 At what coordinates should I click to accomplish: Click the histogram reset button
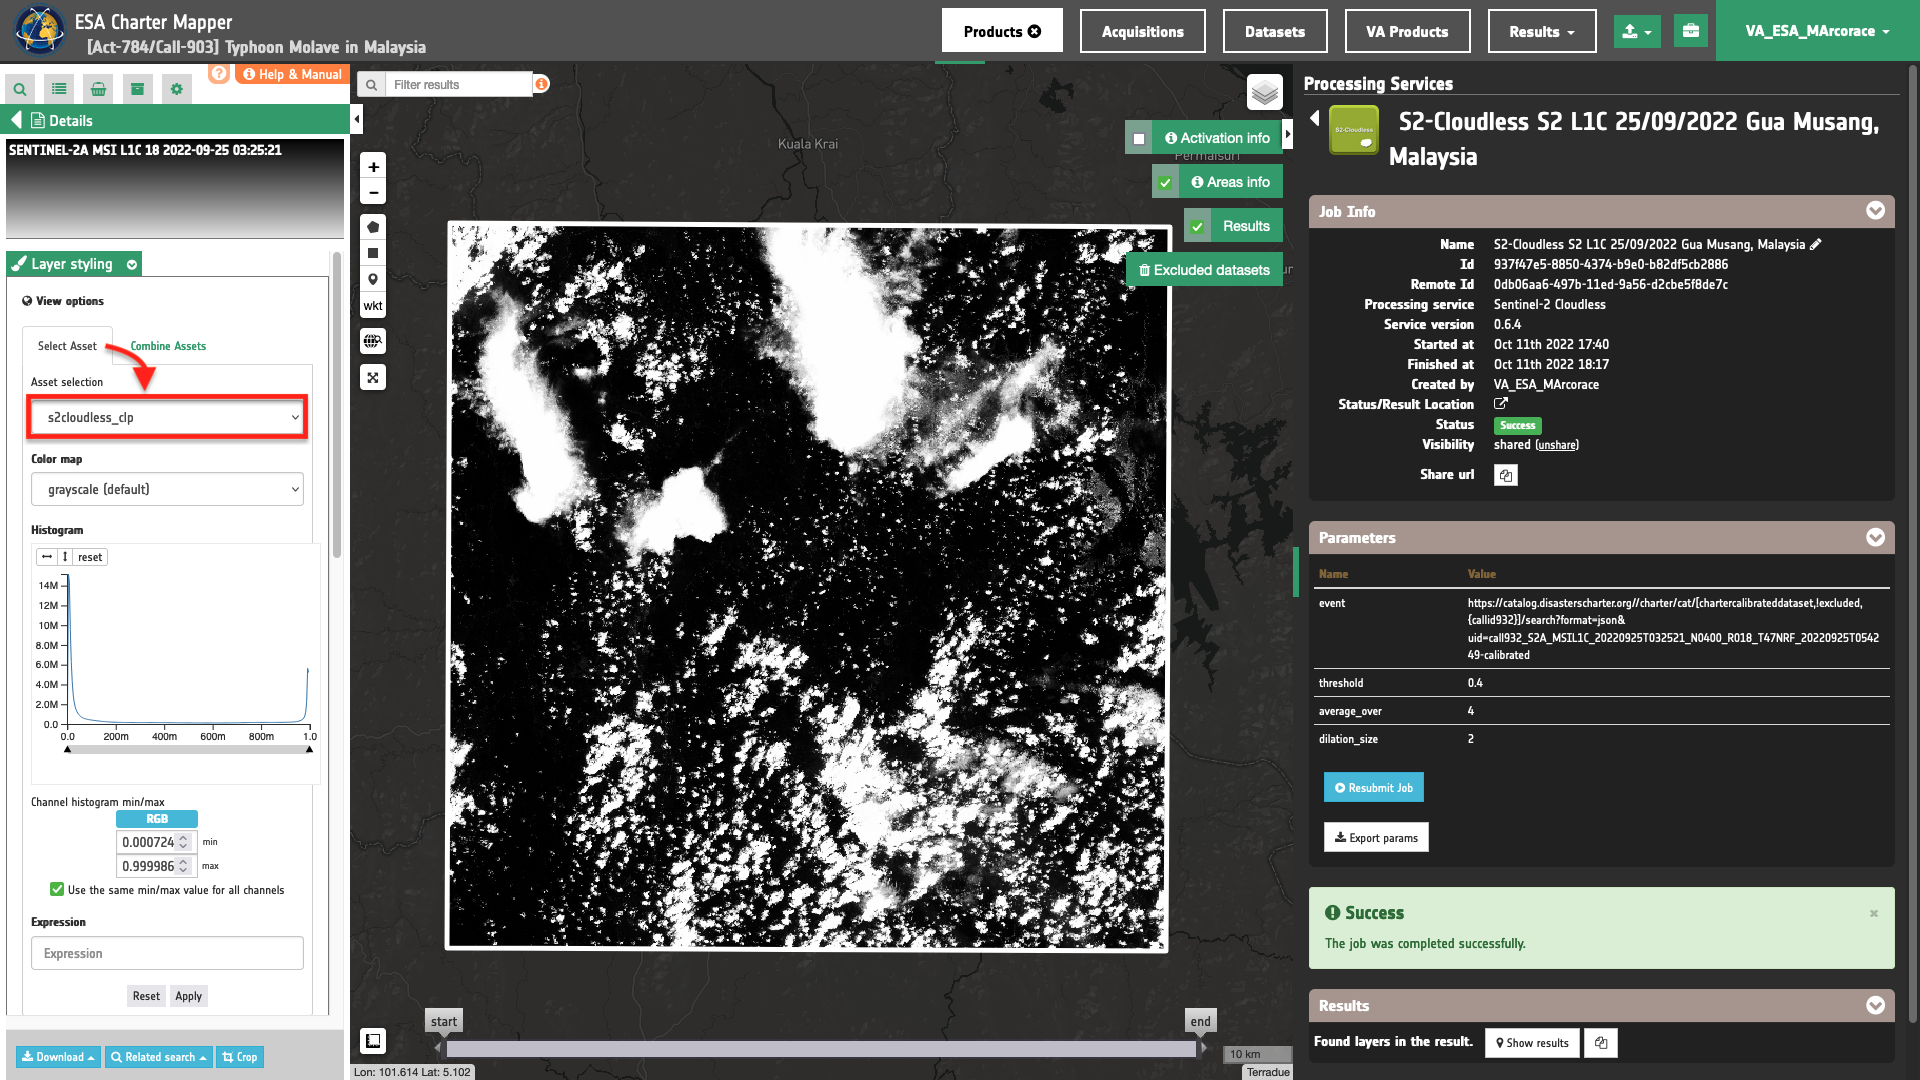(x=90, y=557)
